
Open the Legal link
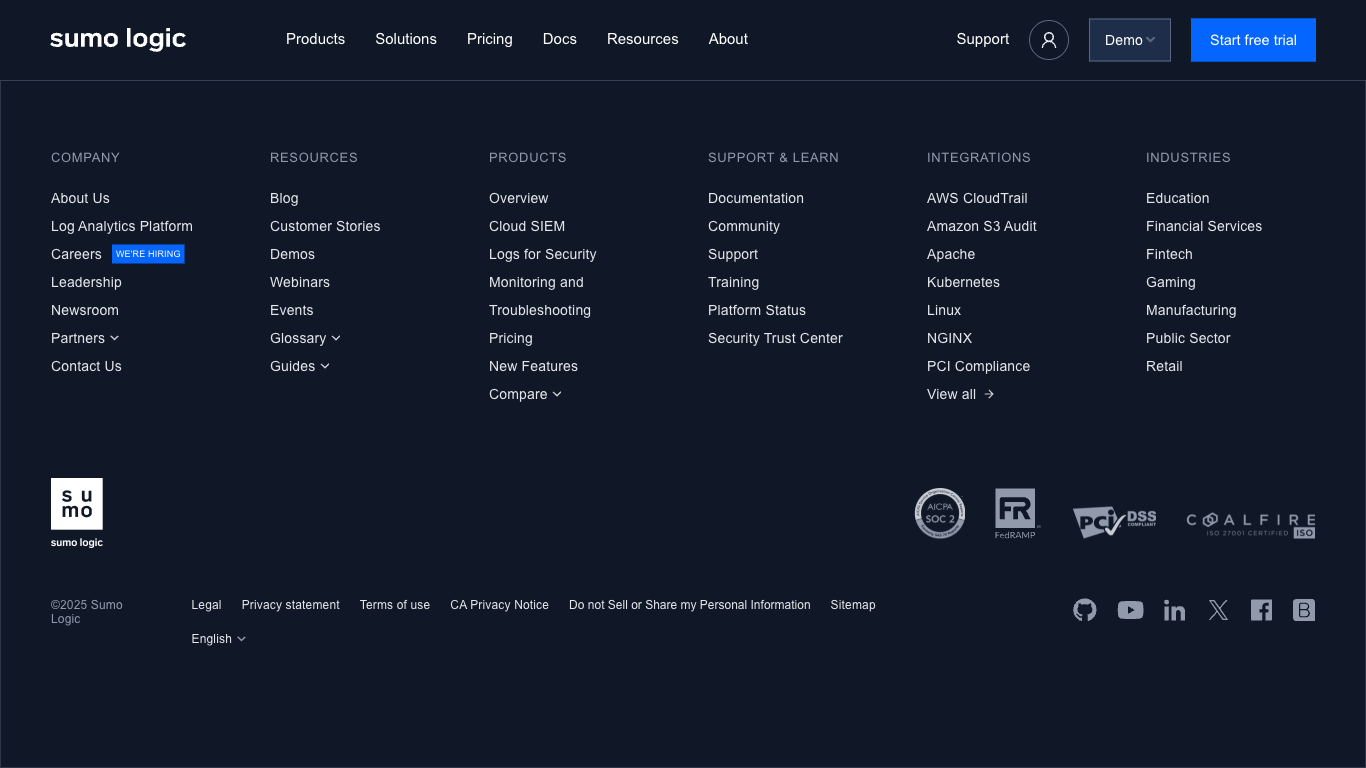tap(206, 605)
